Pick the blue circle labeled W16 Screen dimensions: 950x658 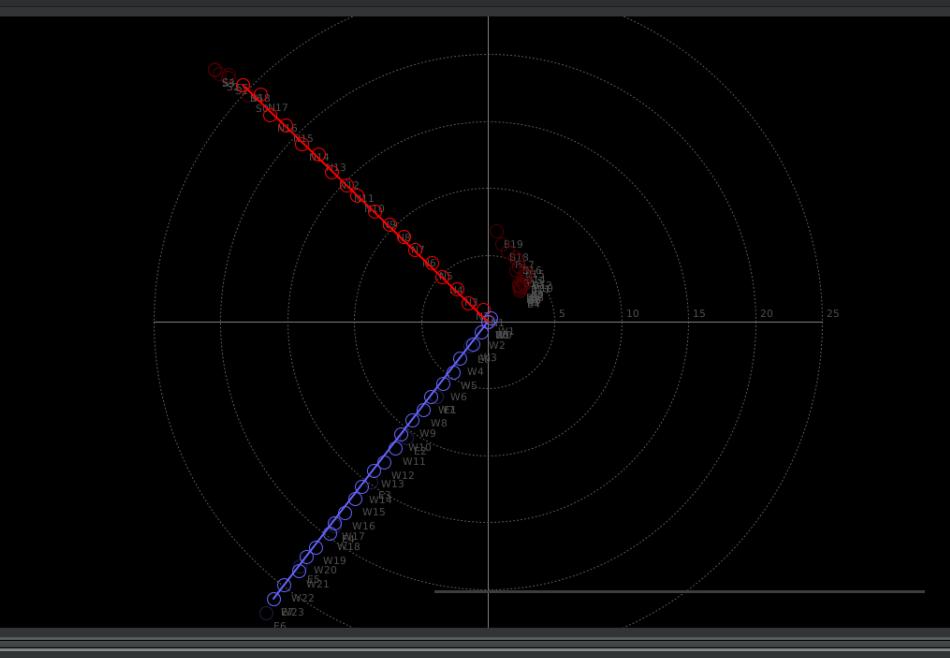pos(334,524)
